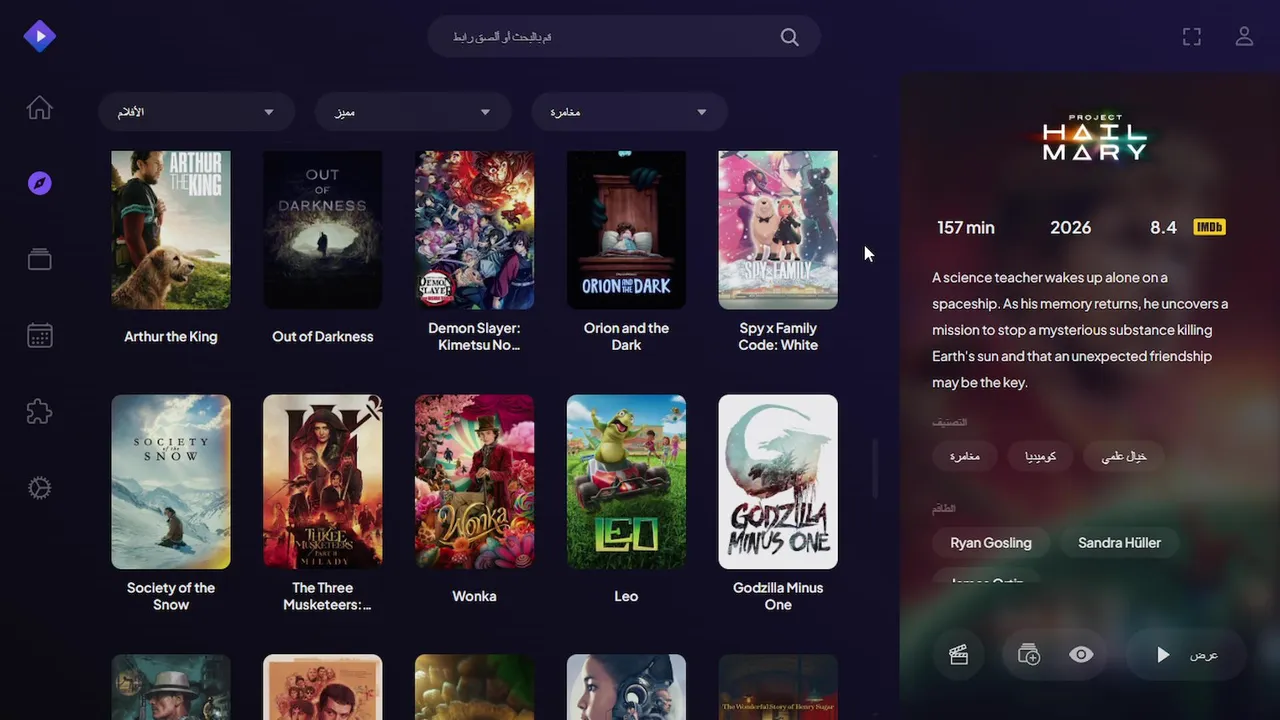The image size is (1280, 720).
Task: Open the Godzilla Minus One poster
Action: [x=778, y=482]
